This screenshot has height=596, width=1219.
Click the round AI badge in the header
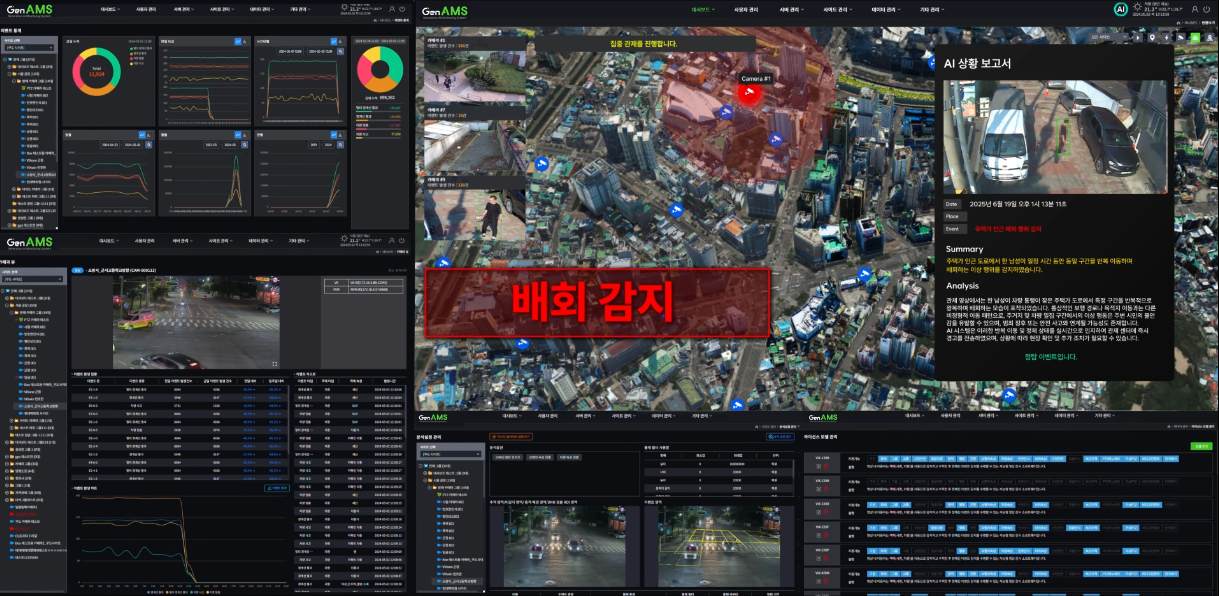pyautogui.click(x=1121, y=9)
